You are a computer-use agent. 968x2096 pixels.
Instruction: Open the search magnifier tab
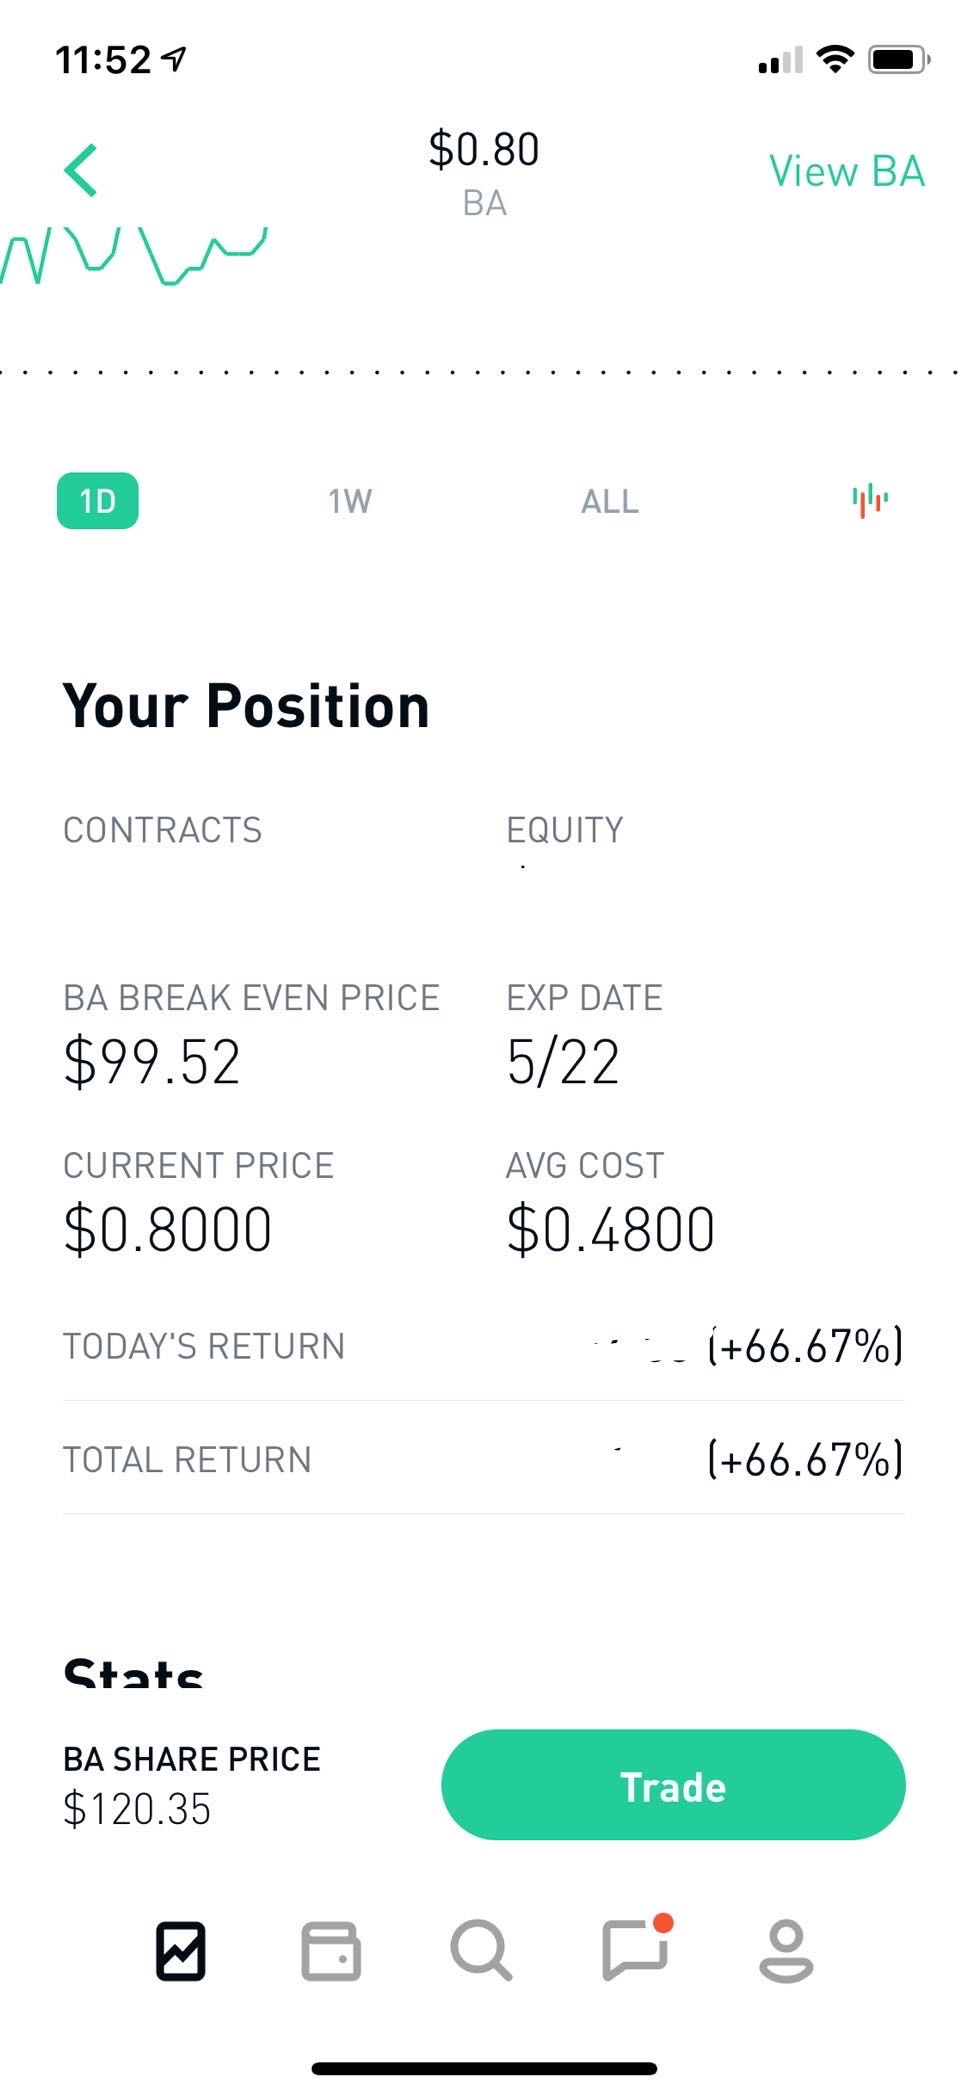[482, 1951]
